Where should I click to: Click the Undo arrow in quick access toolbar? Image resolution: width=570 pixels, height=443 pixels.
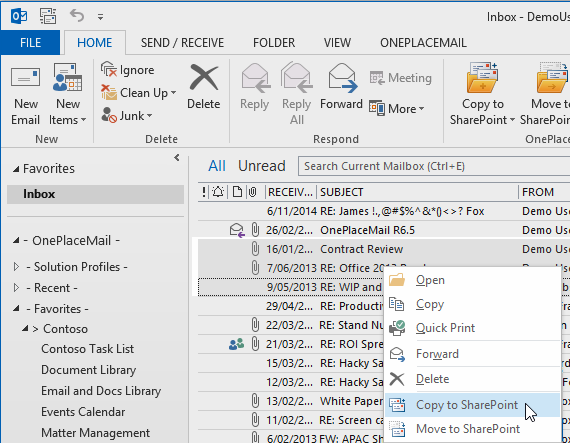(77, 16)
